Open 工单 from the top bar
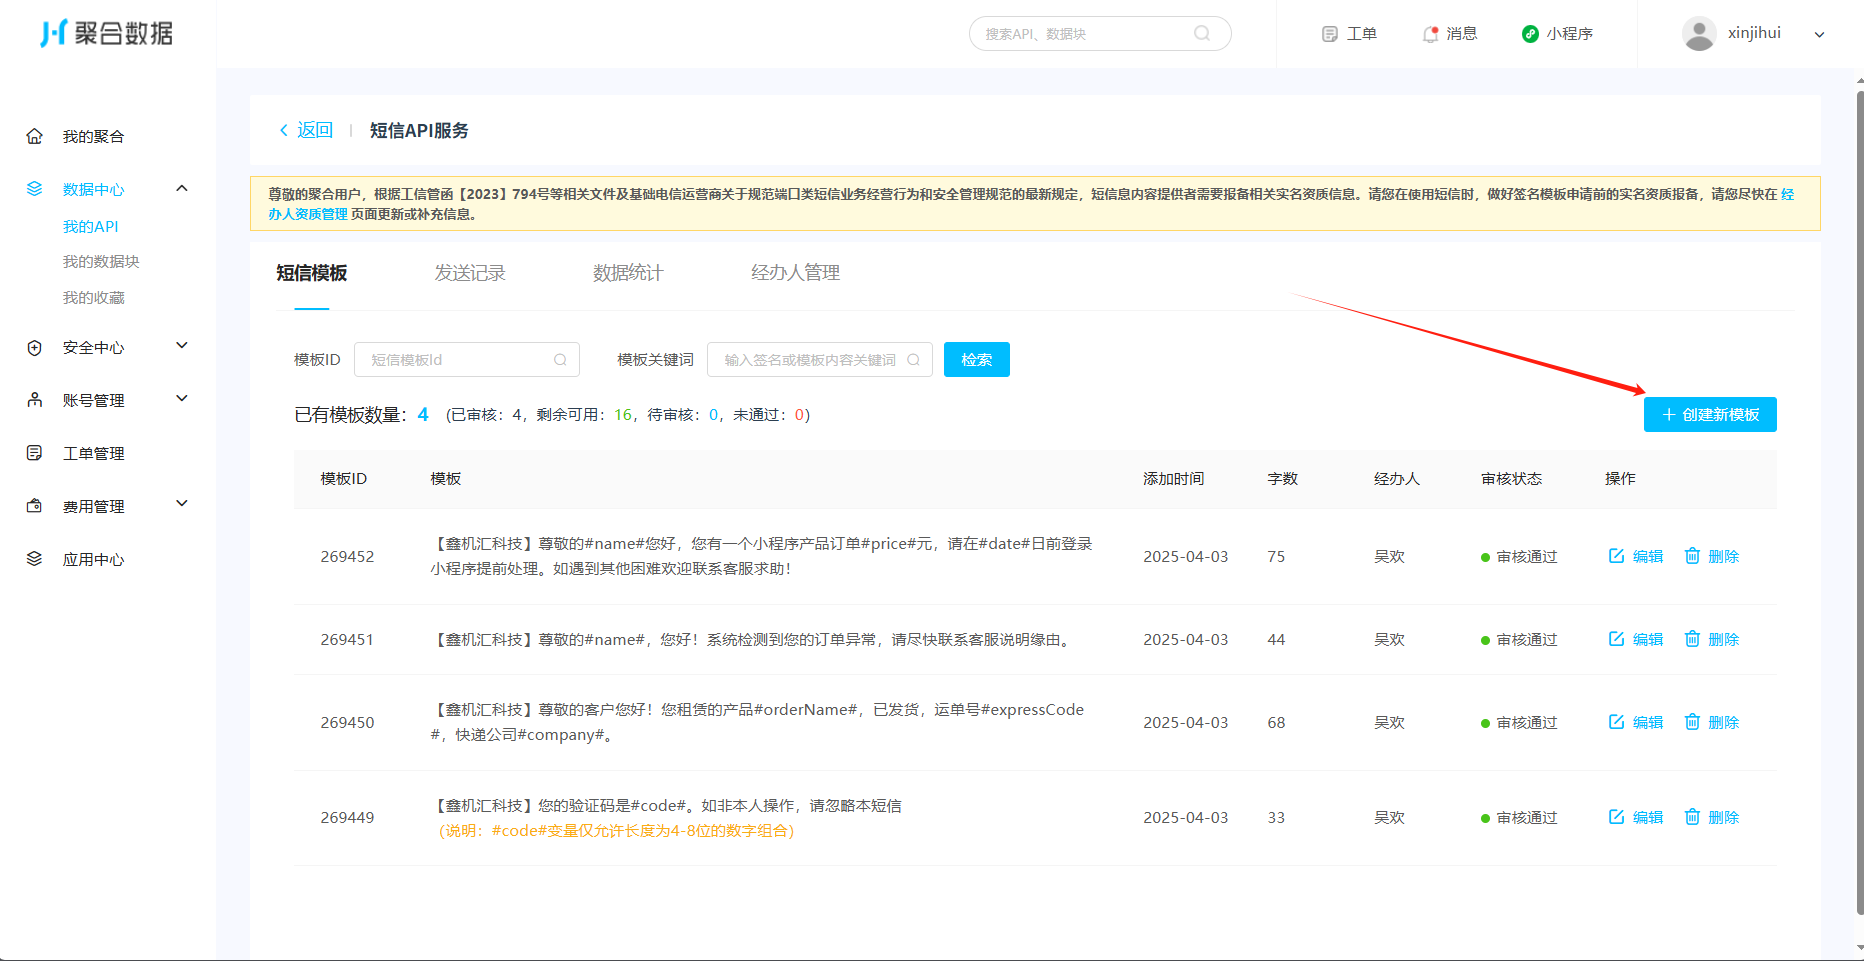This screenshot has width=1864, height=961. point(1349,33)
